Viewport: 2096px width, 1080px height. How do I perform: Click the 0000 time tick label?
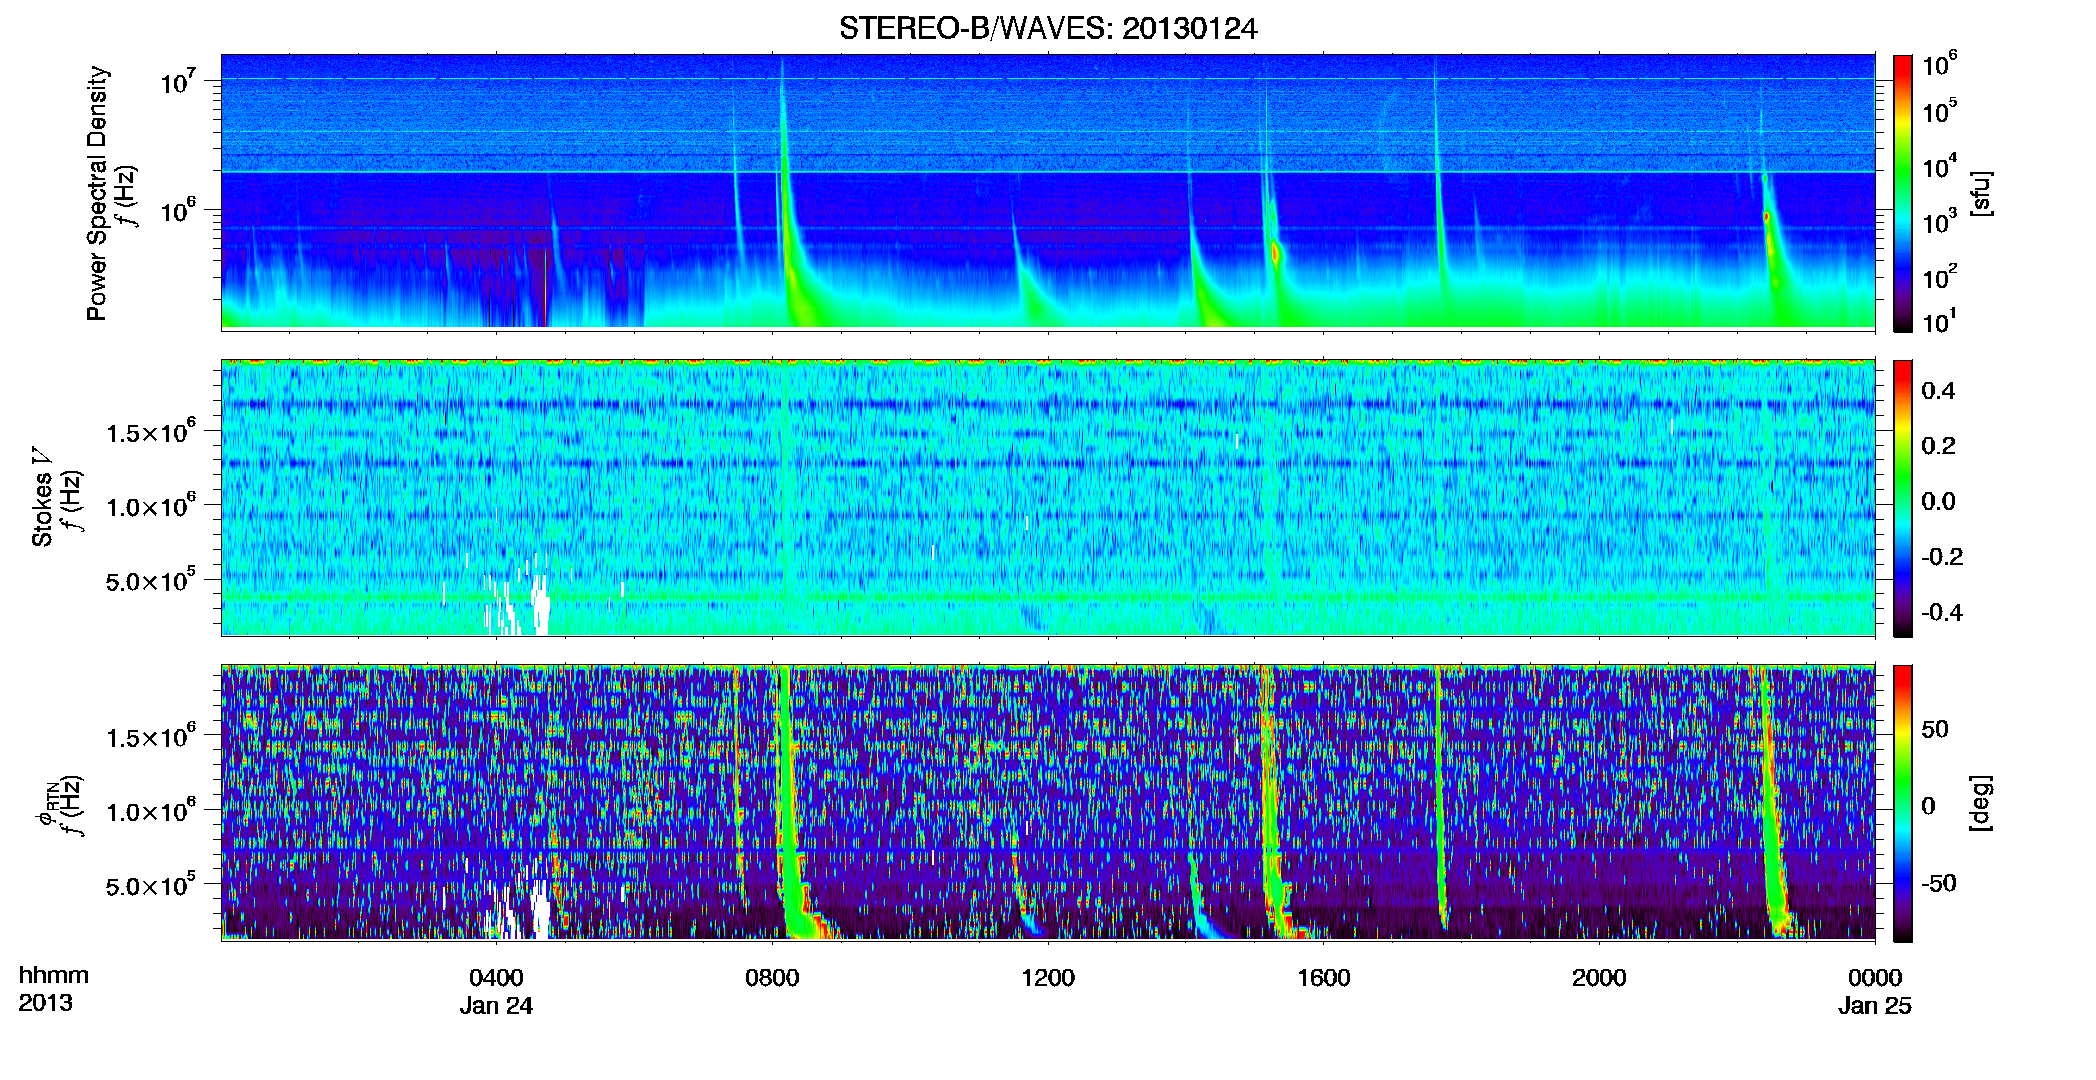point(1875,977)
